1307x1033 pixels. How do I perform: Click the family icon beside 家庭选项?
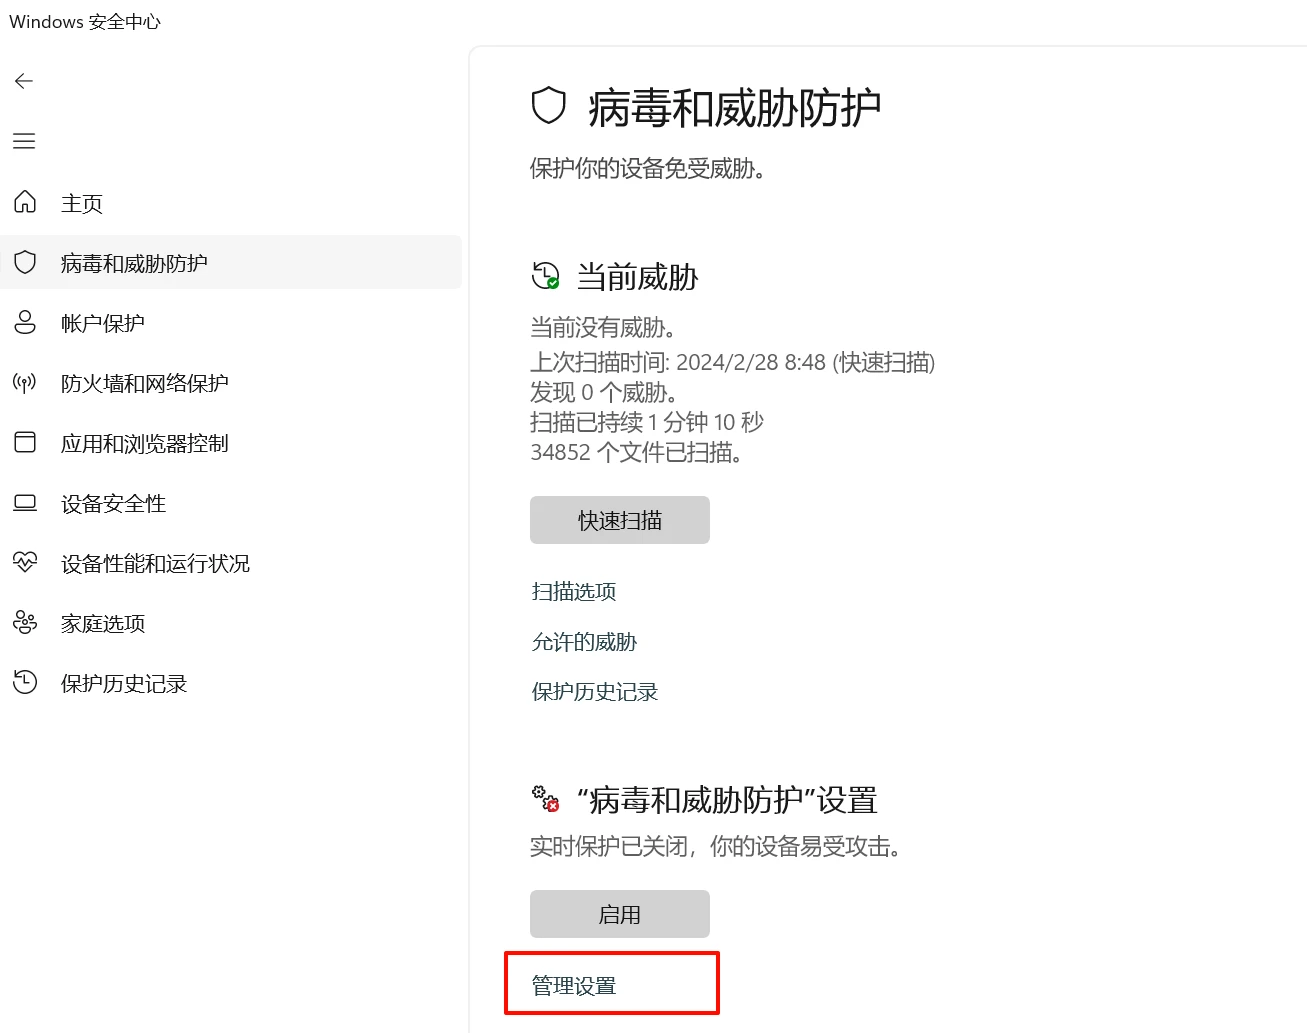25,623
